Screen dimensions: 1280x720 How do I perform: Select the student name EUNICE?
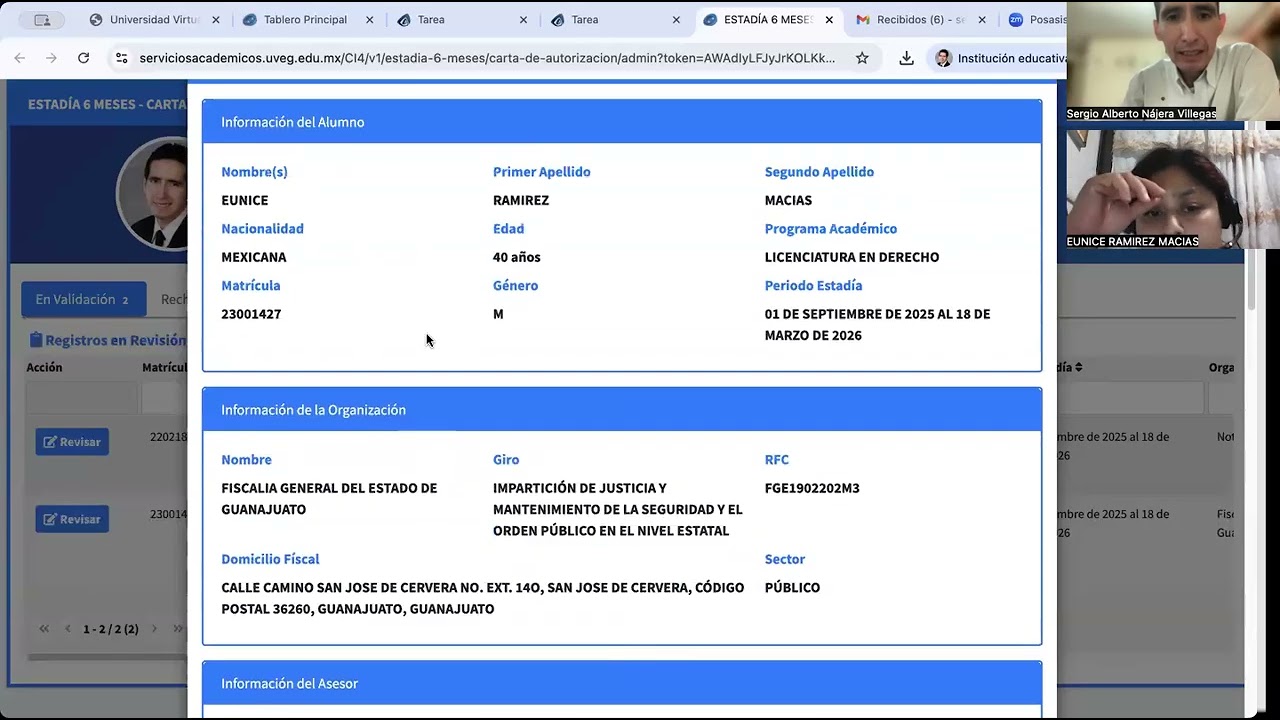[245, 200]
